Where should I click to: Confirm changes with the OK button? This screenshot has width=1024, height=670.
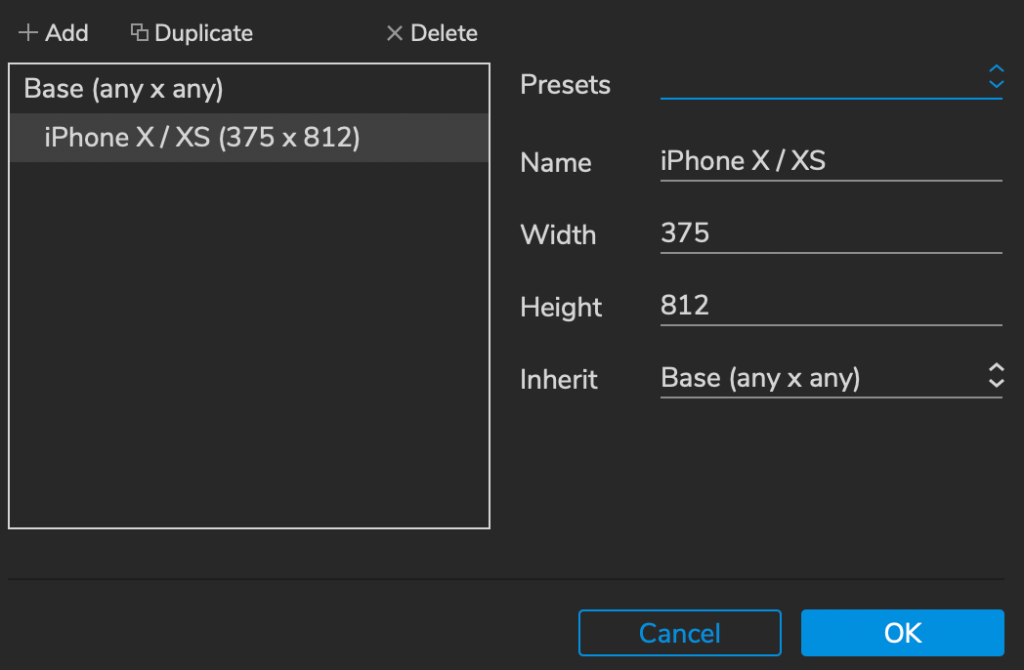pyautogui.click(x=902, y=633)
